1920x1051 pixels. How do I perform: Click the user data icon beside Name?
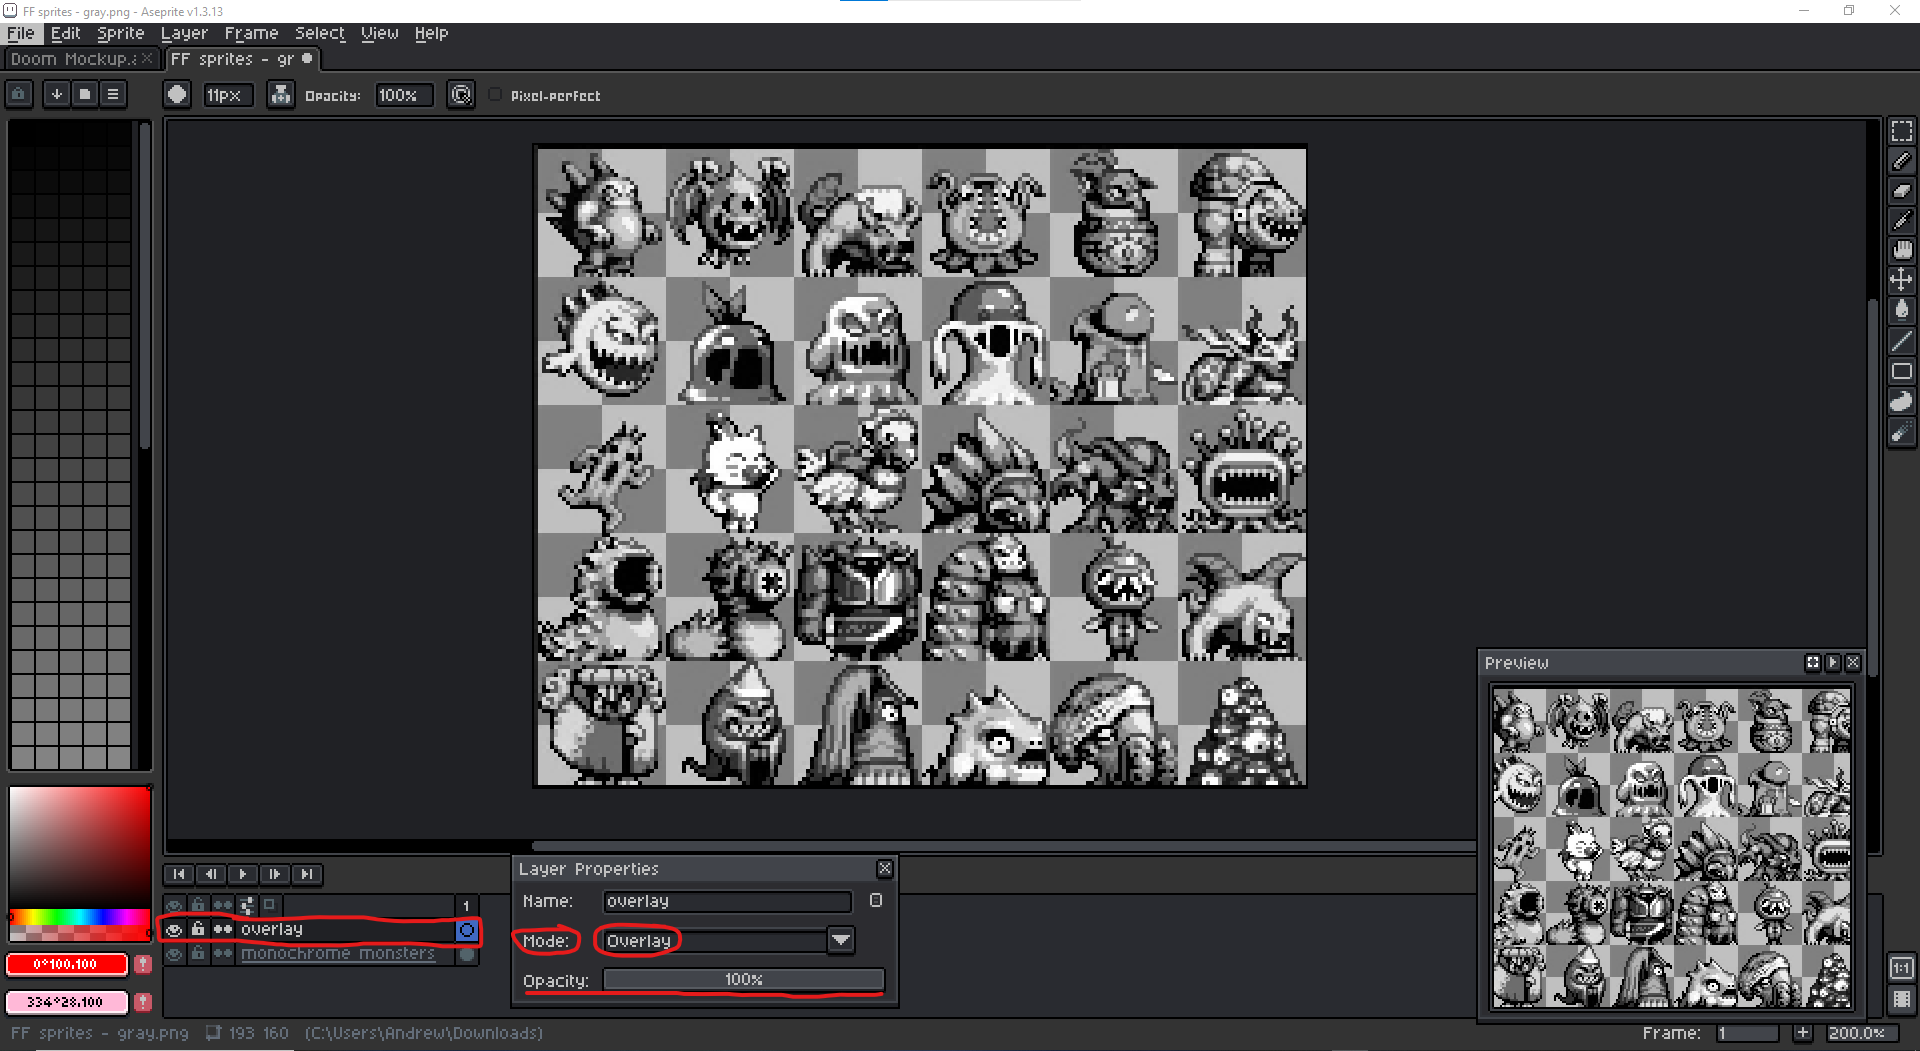click(x=875, y=900)
